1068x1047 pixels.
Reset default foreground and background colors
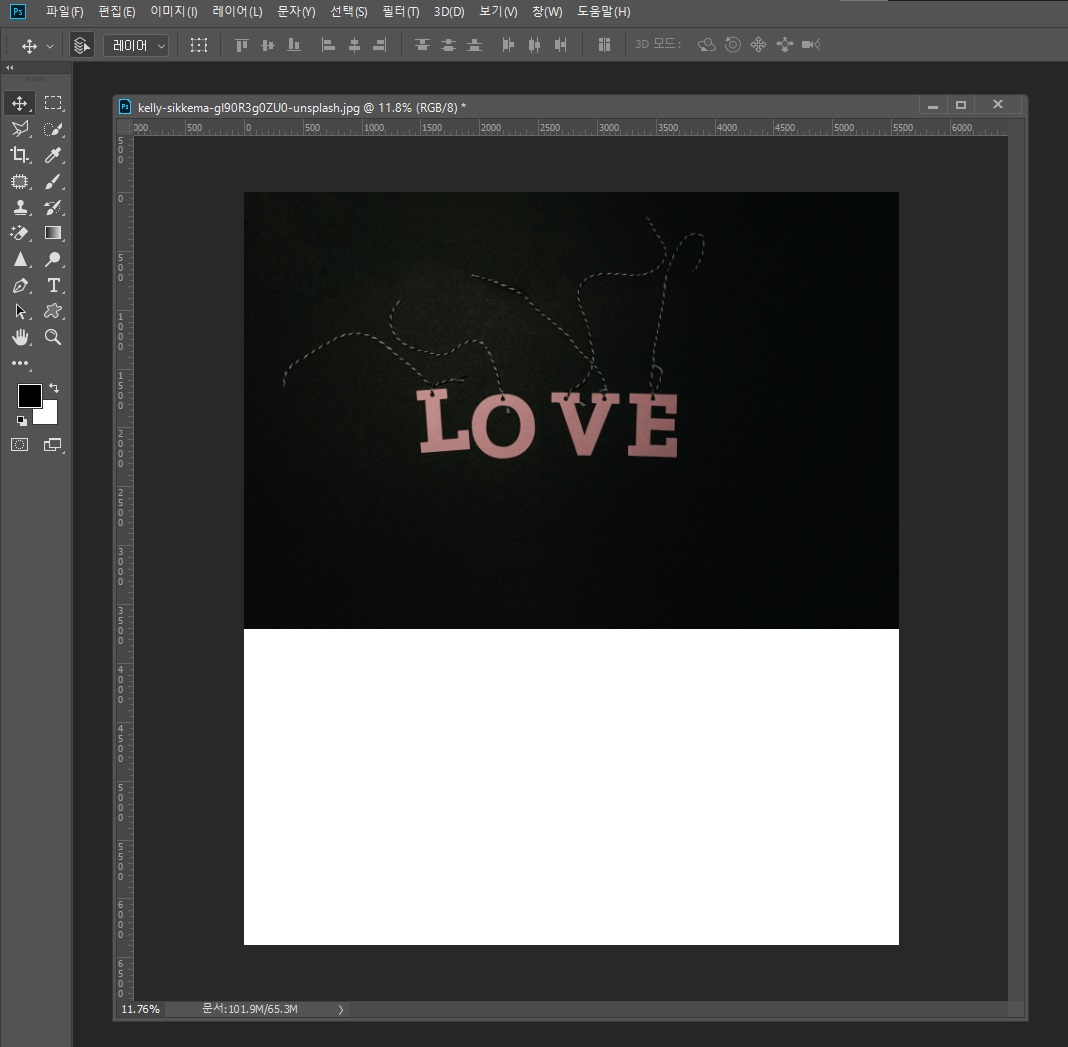pyautogui.click(x=22, y=420)
